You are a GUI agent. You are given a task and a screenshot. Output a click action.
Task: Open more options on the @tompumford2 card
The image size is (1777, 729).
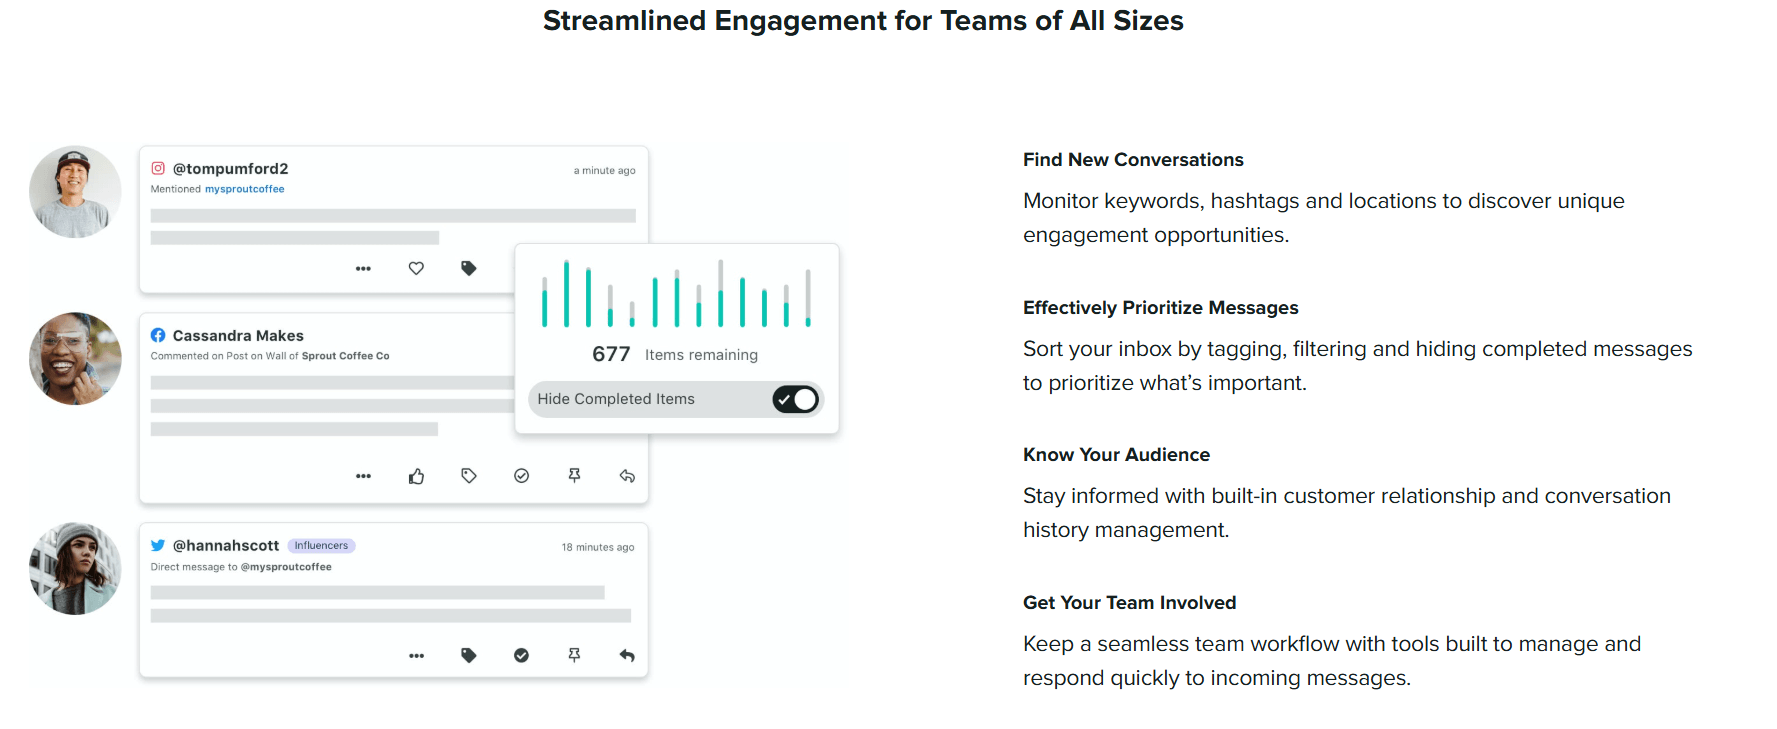[x=363, y=268]
